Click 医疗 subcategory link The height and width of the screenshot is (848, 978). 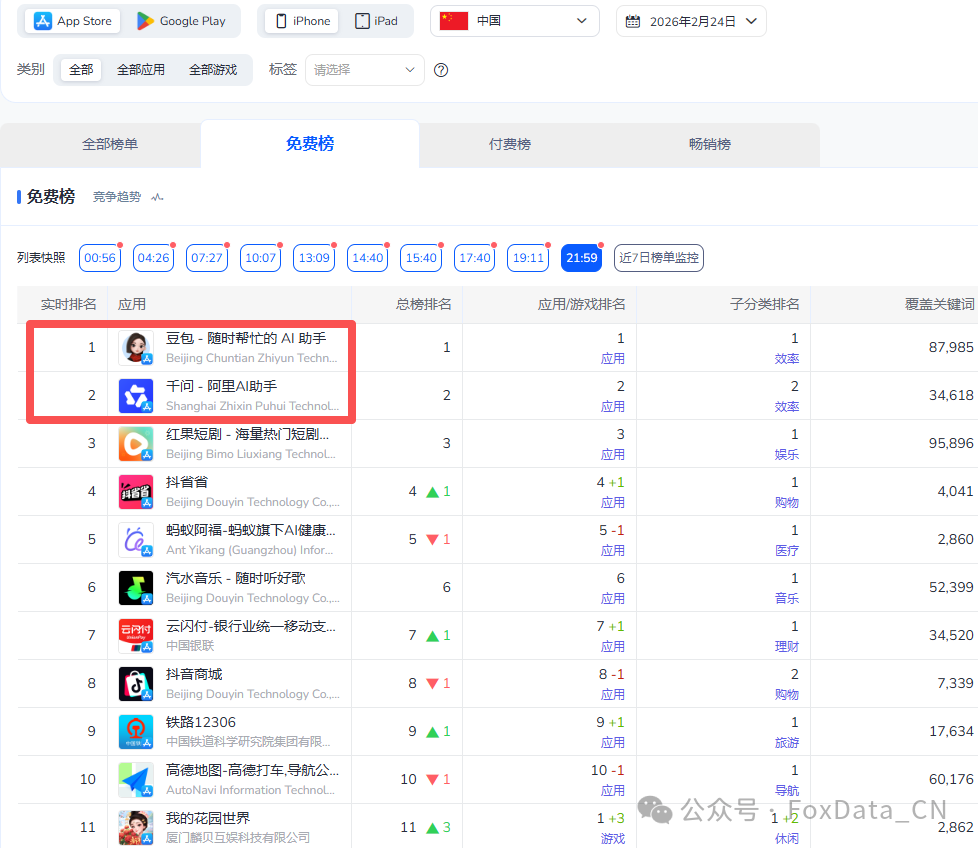coord(787,551)
